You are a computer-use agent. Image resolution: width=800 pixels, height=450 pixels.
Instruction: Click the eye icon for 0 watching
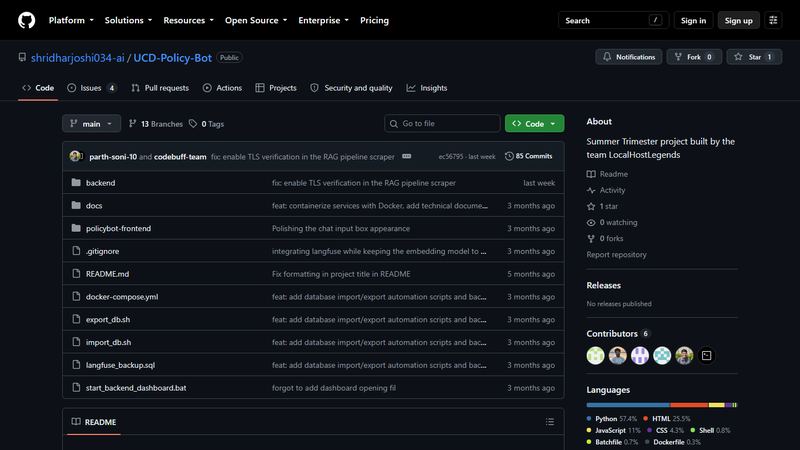coord(591,222)
